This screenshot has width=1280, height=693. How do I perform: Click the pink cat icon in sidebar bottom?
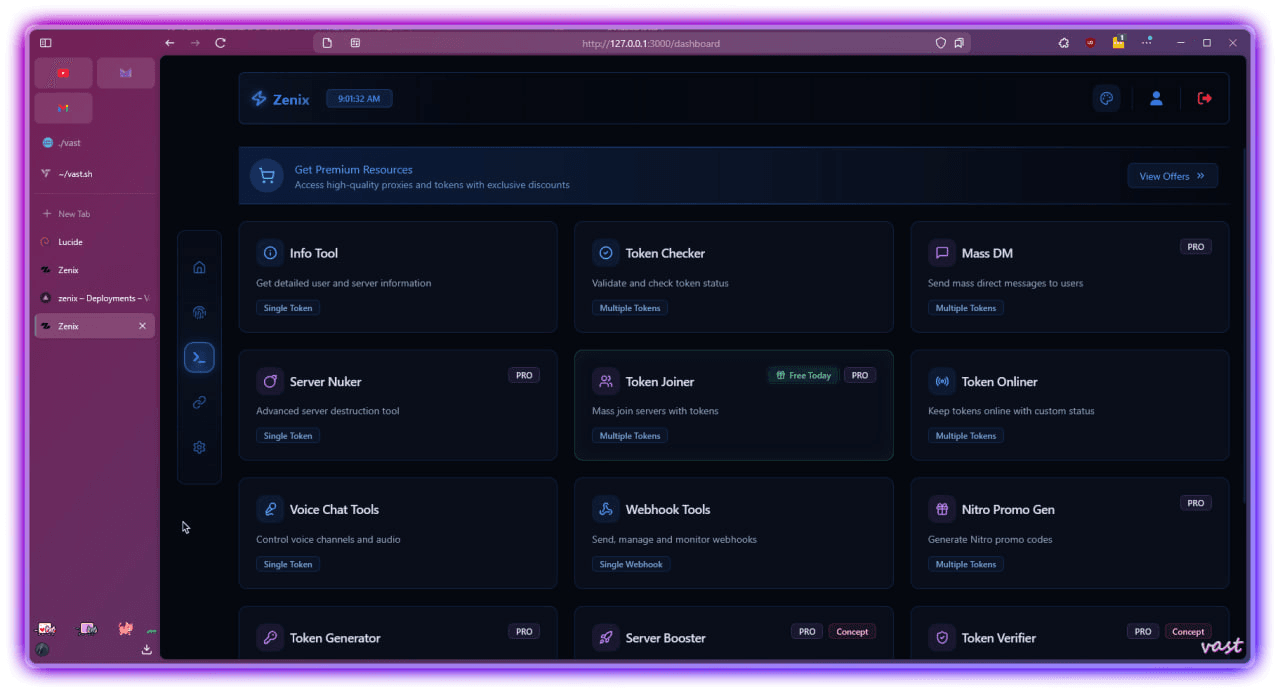[125, 629]
